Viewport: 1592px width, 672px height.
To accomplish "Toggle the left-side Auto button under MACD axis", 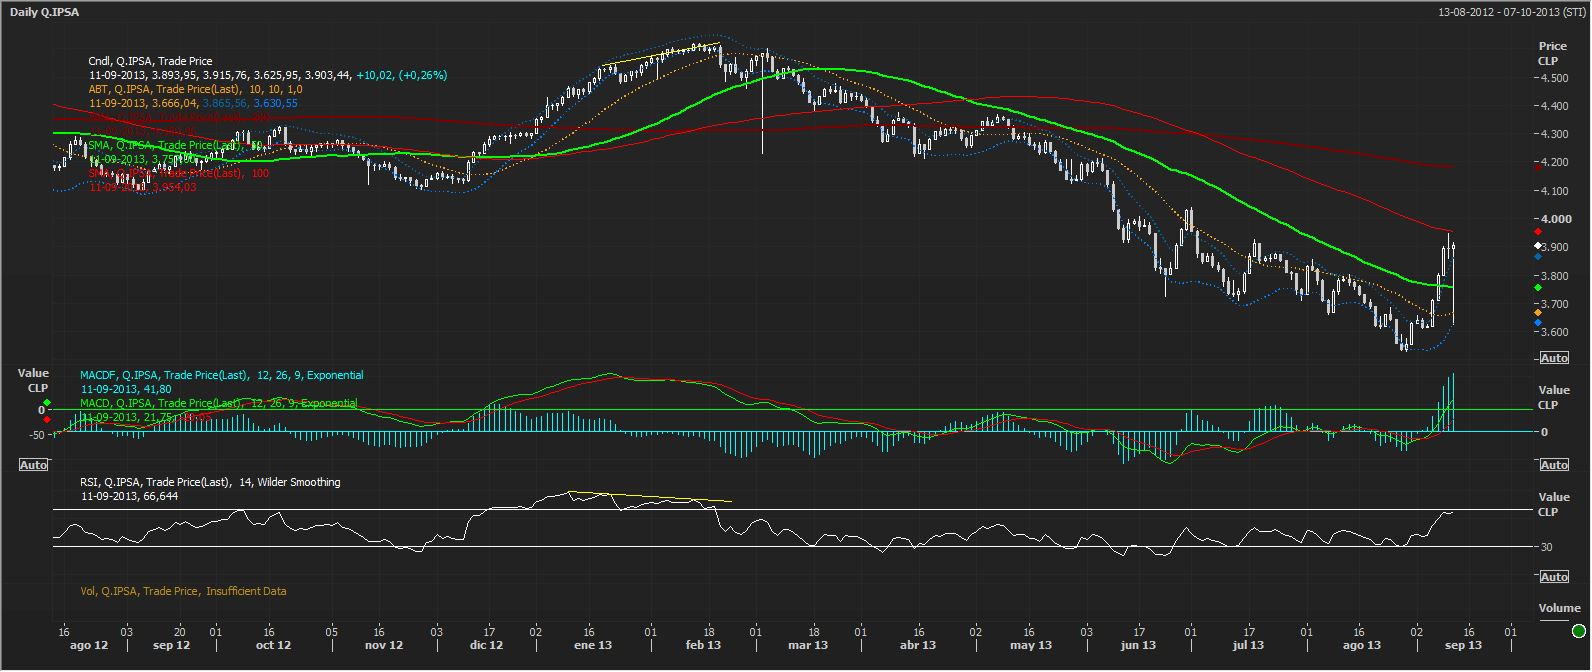I will tap(33, 465).
